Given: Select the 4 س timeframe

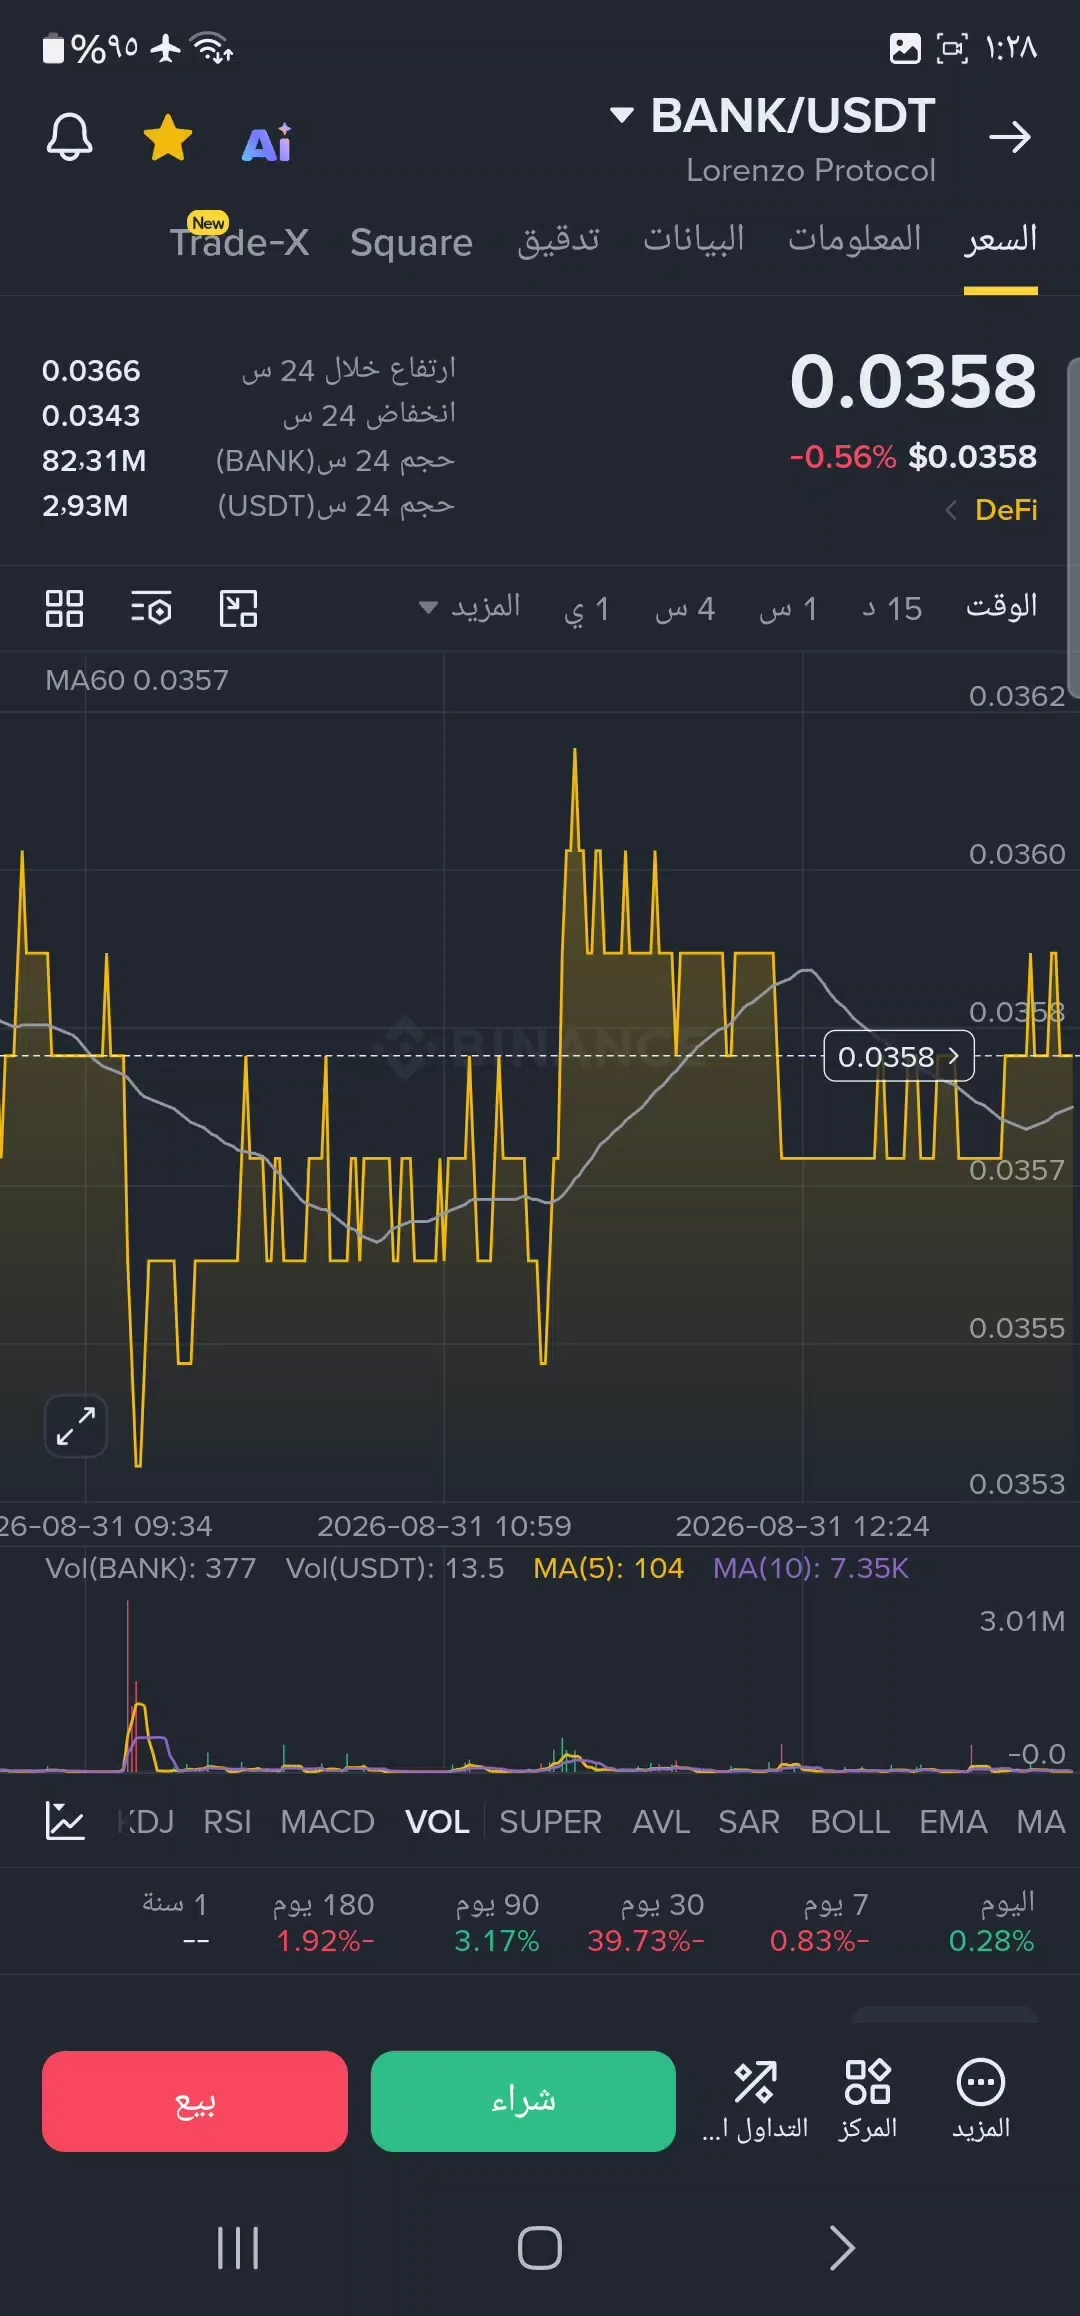Looking at the screenshot, I should coord(685,608).
